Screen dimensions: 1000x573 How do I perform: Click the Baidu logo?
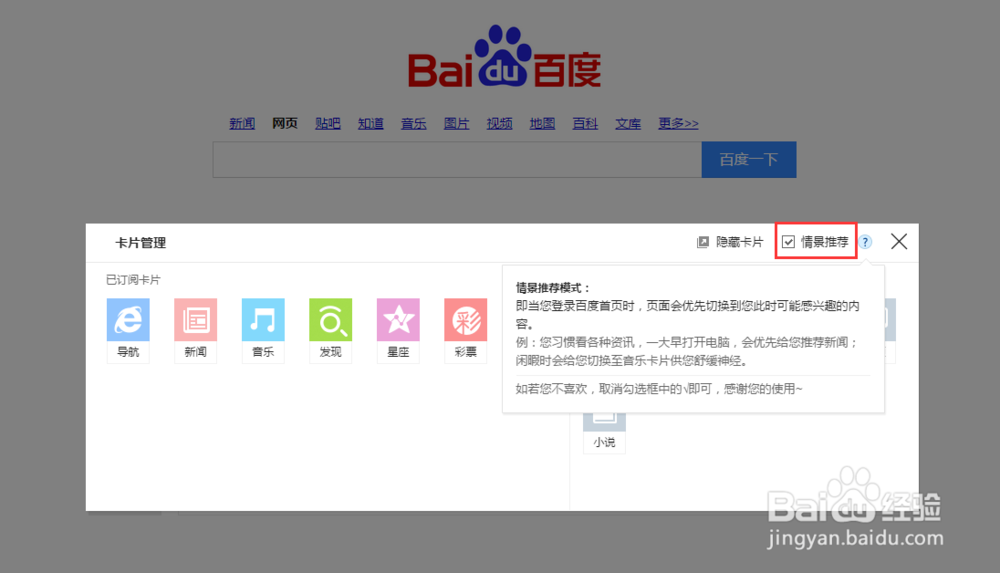point(504,57)
